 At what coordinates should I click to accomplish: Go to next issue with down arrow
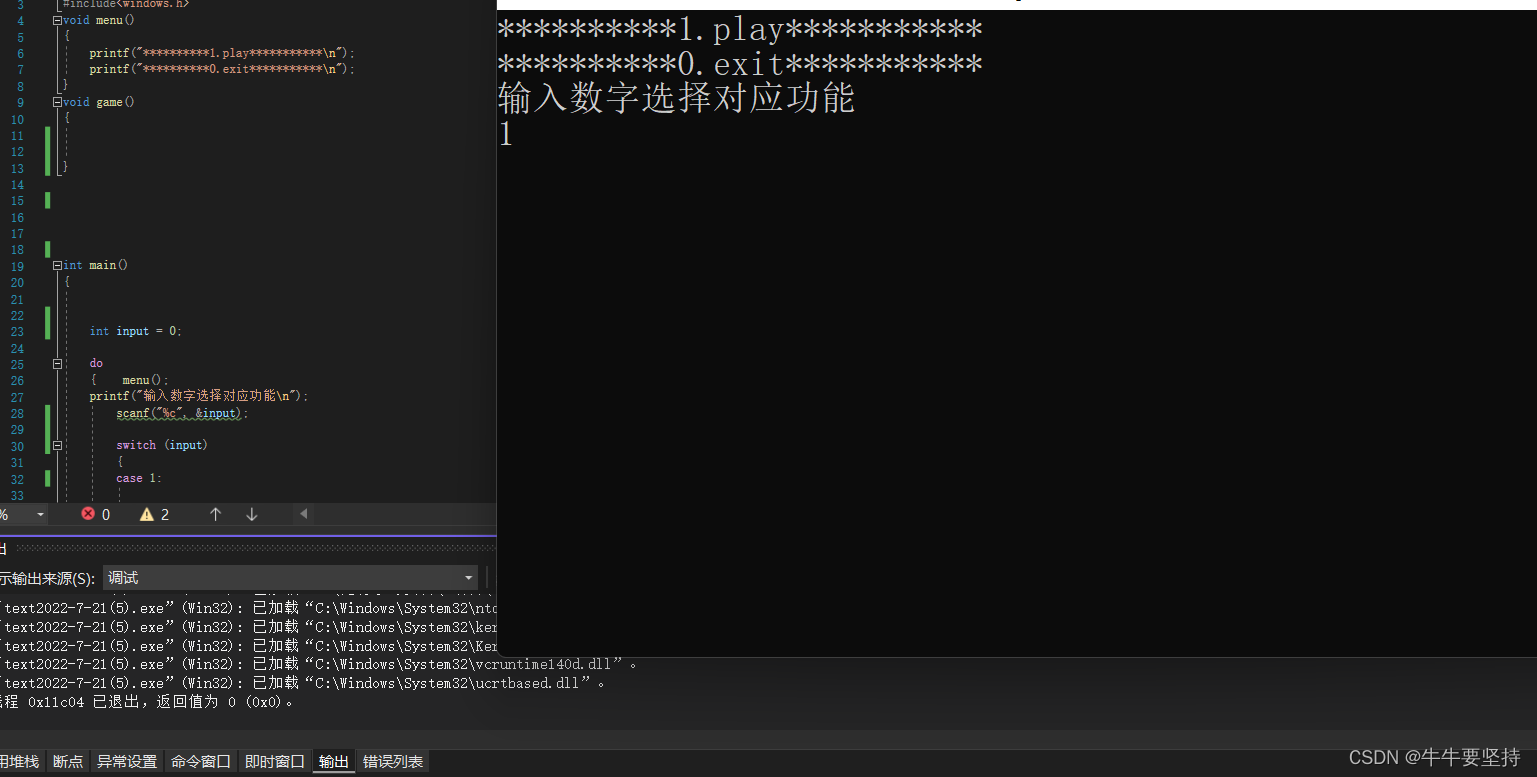tap(252, 514)
